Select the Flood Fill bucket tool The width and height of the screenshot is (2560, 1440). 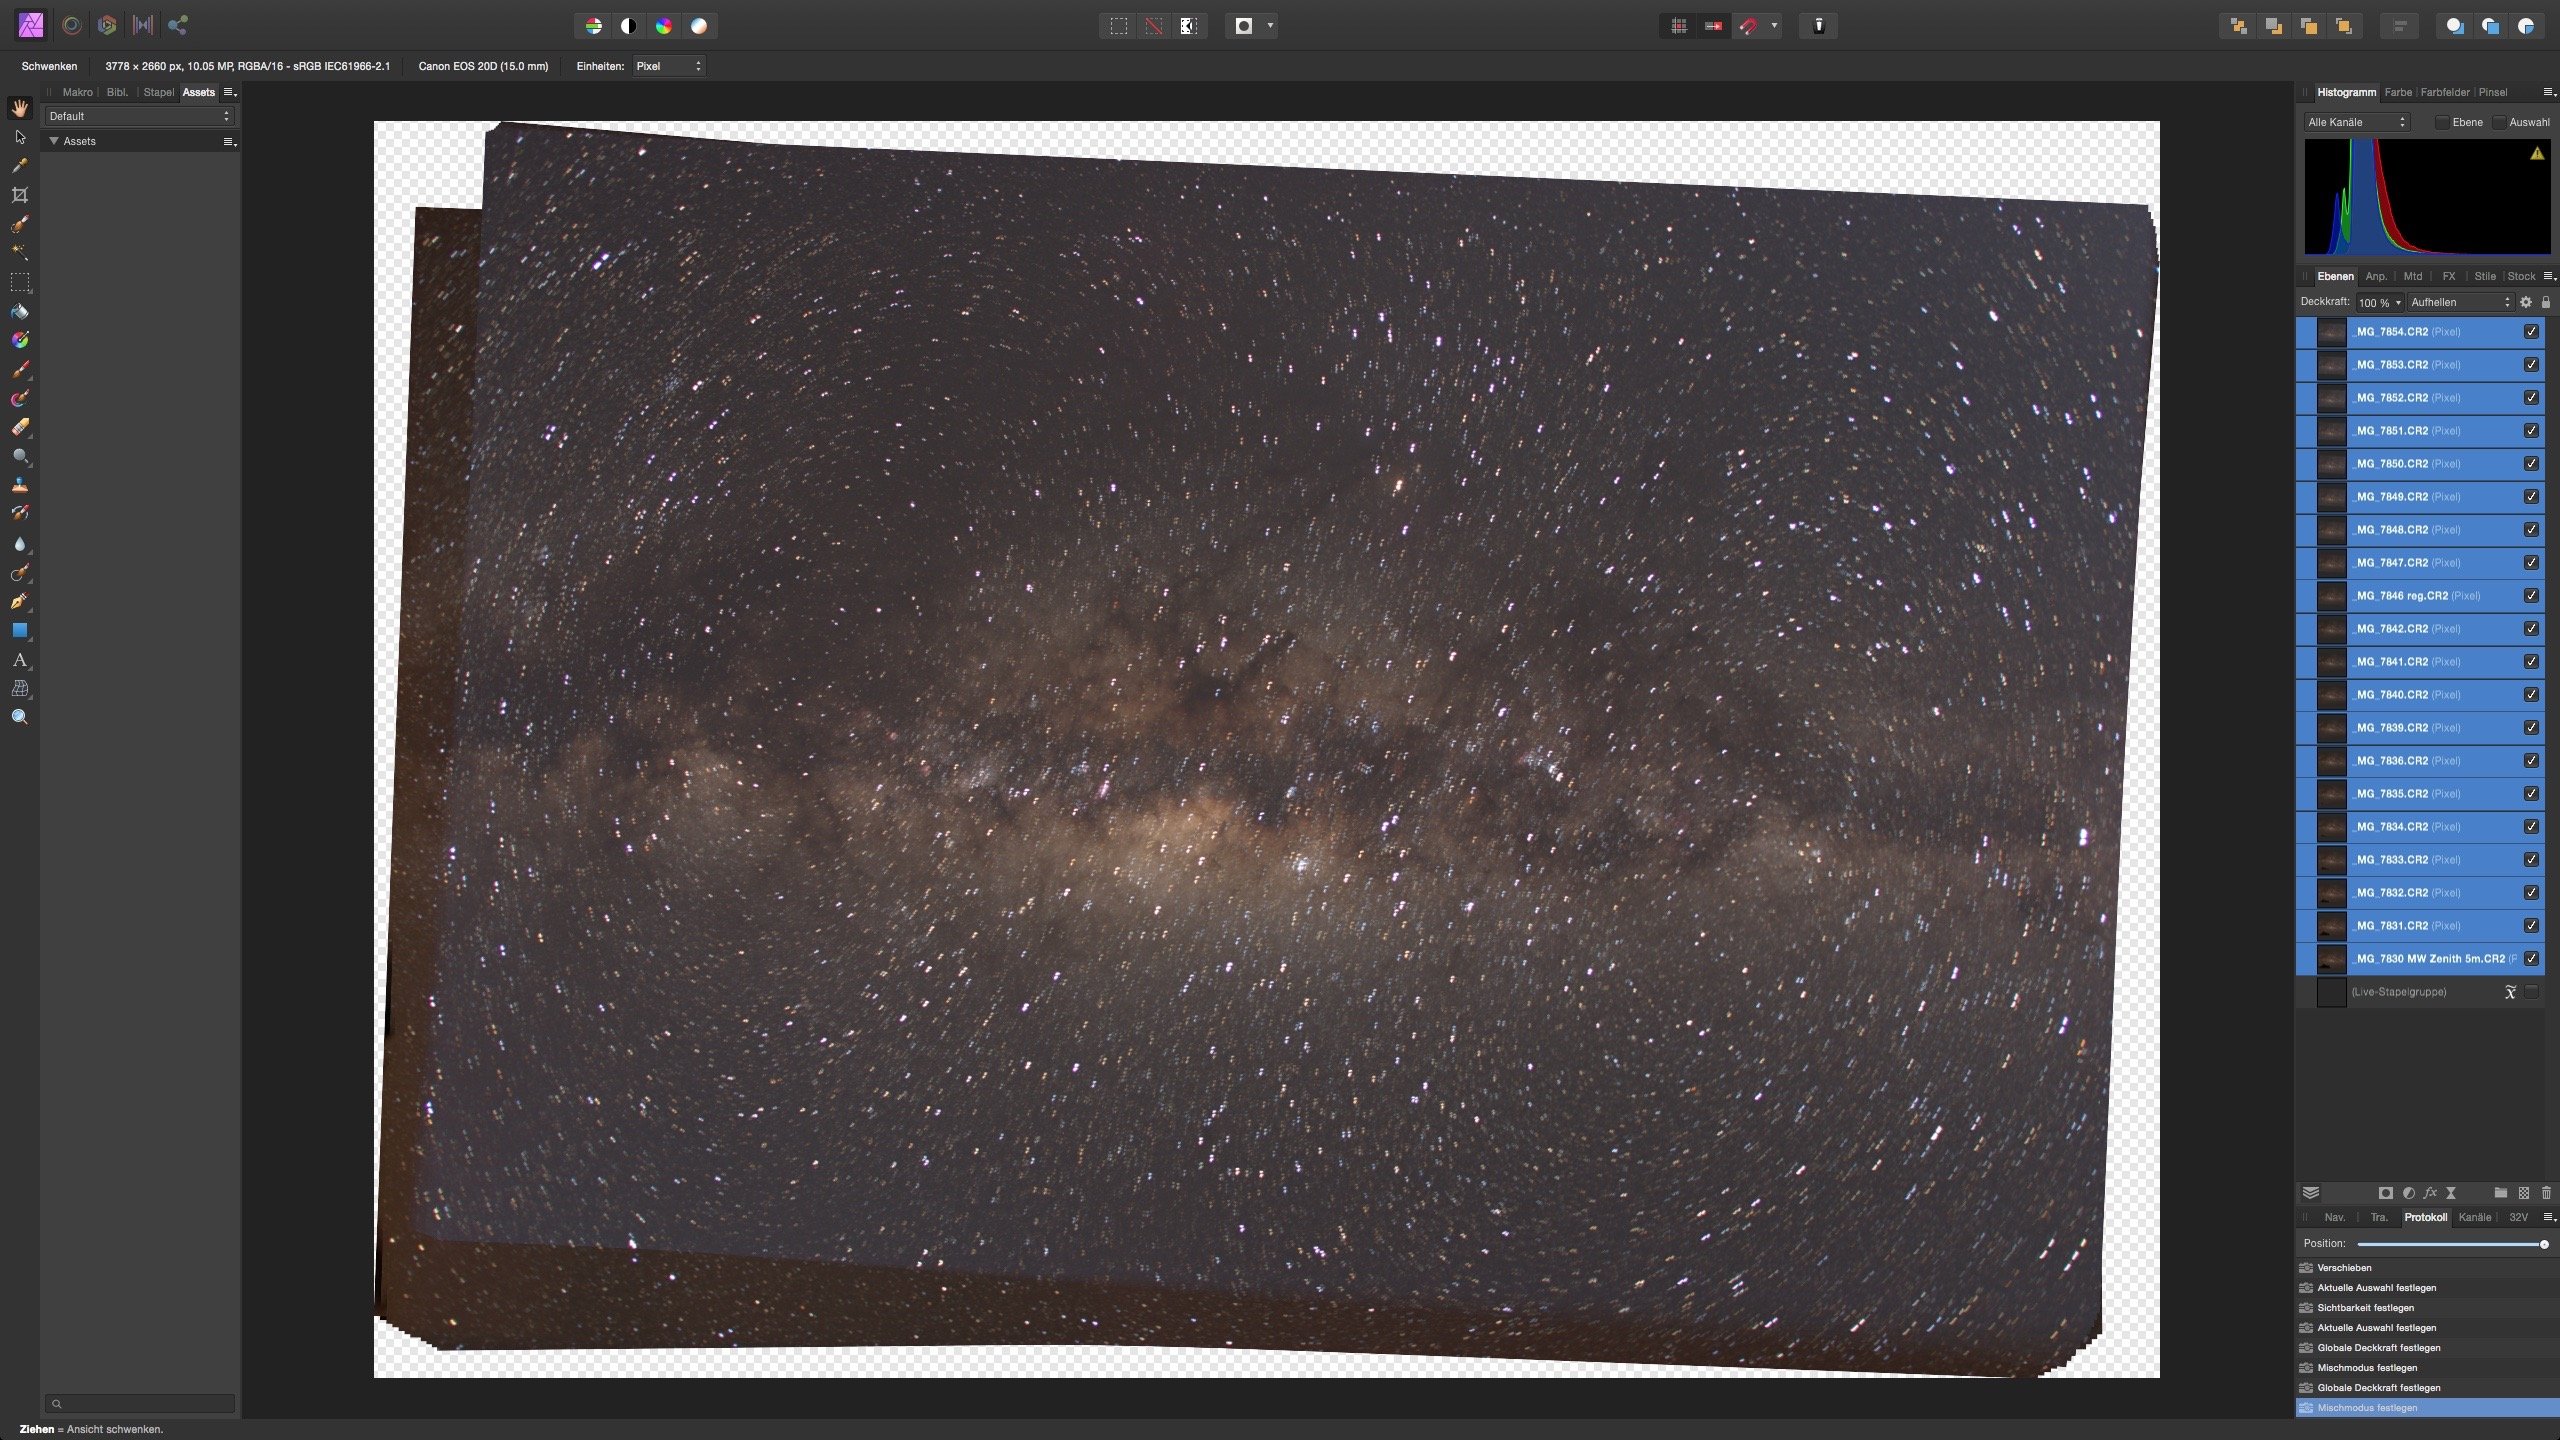click(x=19, y=311)
